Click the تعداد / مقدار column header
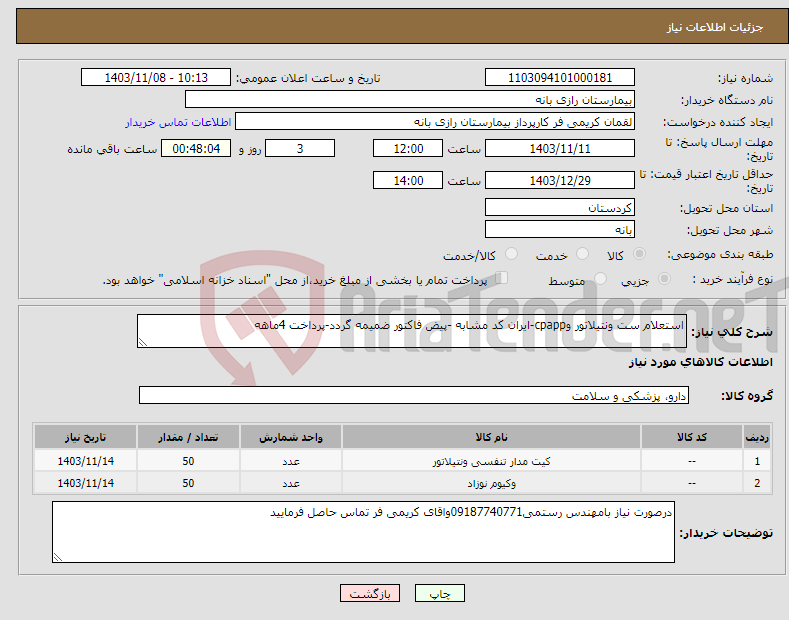This screenshot has width=789, height=620. 188,437
